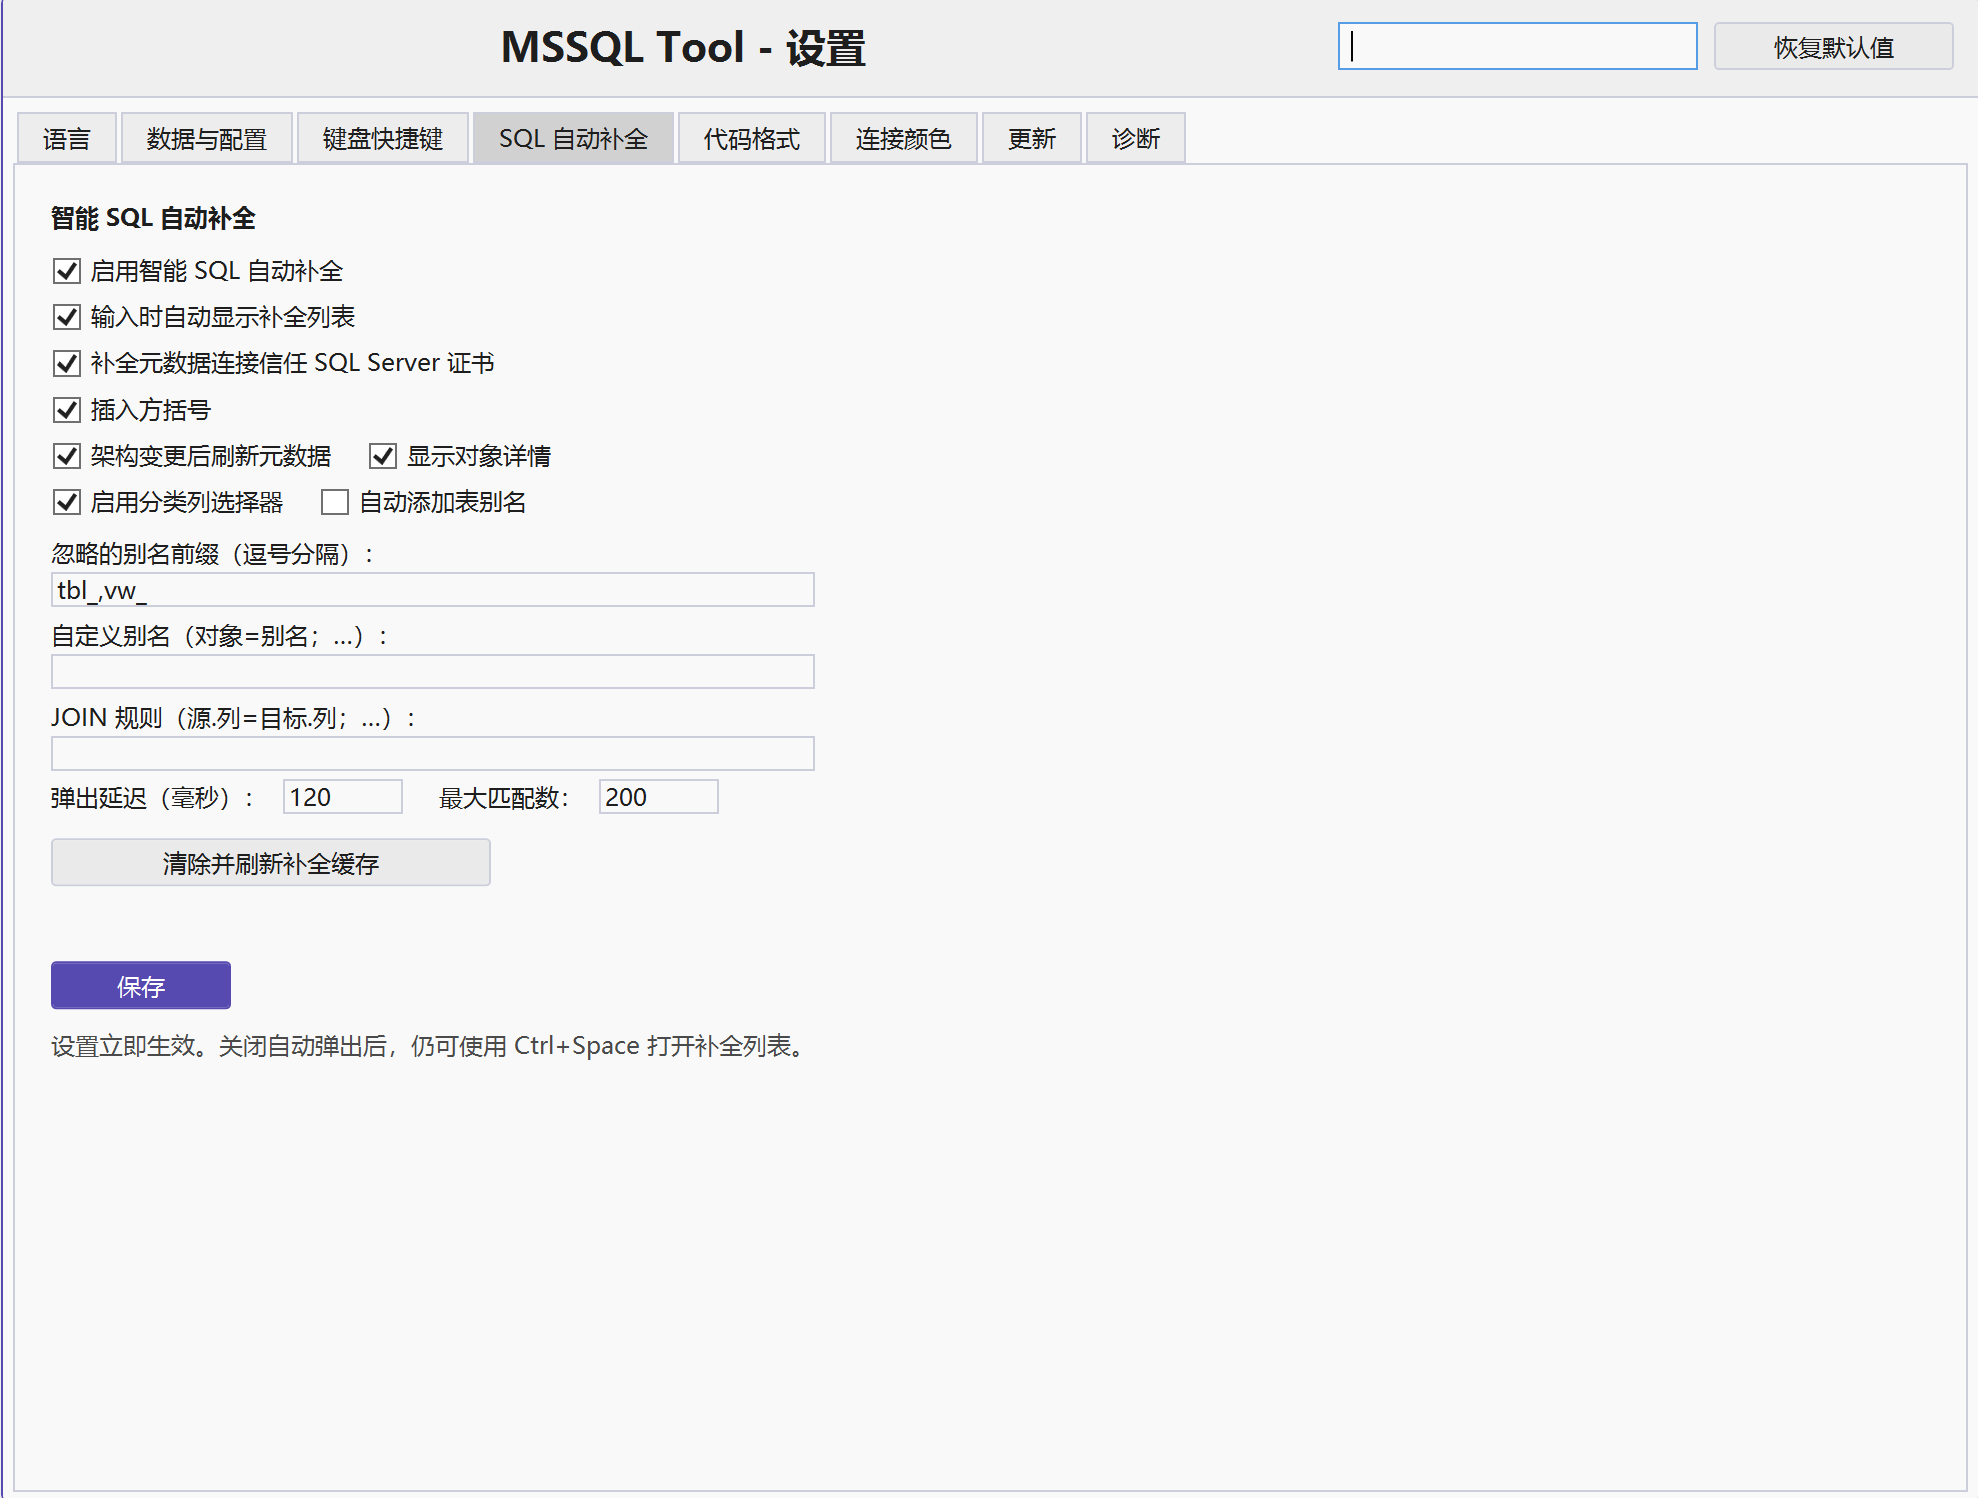The width and height of the screenshot is (1978, 1498).
Task: Click 清除并刷新补全缓存 button
Action: (x=271, y=863)
